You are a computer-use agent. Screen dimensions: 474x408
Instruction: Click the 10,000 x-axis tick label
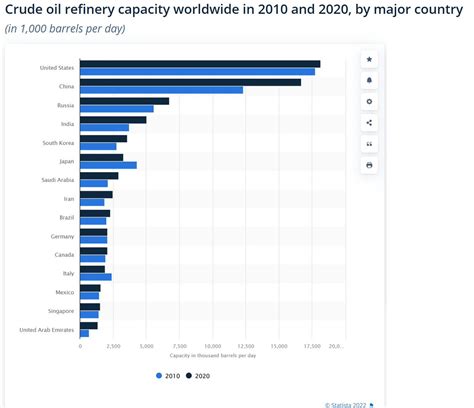213,346
